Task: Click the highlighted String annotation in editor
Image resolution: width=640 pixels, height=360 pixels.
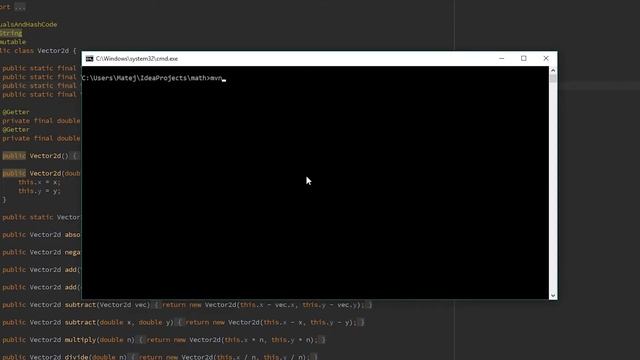Action: point(11,33)
